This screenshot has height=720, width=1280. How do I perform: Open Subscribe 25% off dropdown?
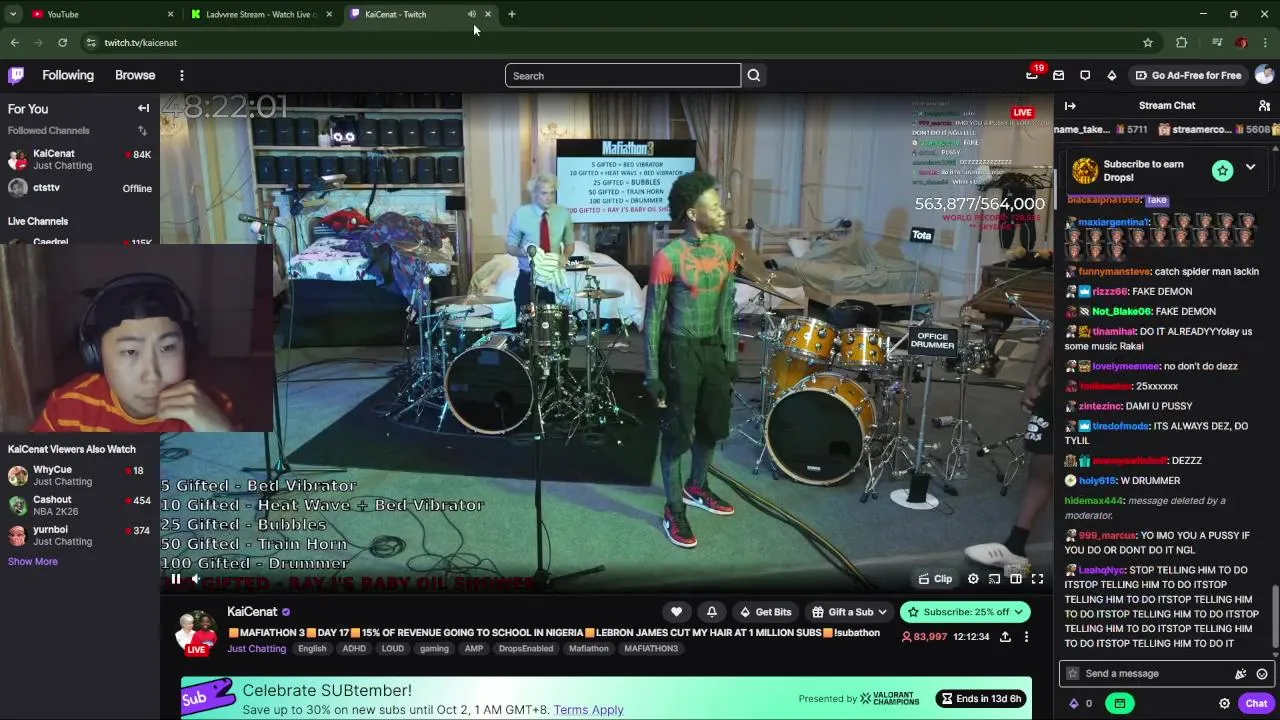965,612
